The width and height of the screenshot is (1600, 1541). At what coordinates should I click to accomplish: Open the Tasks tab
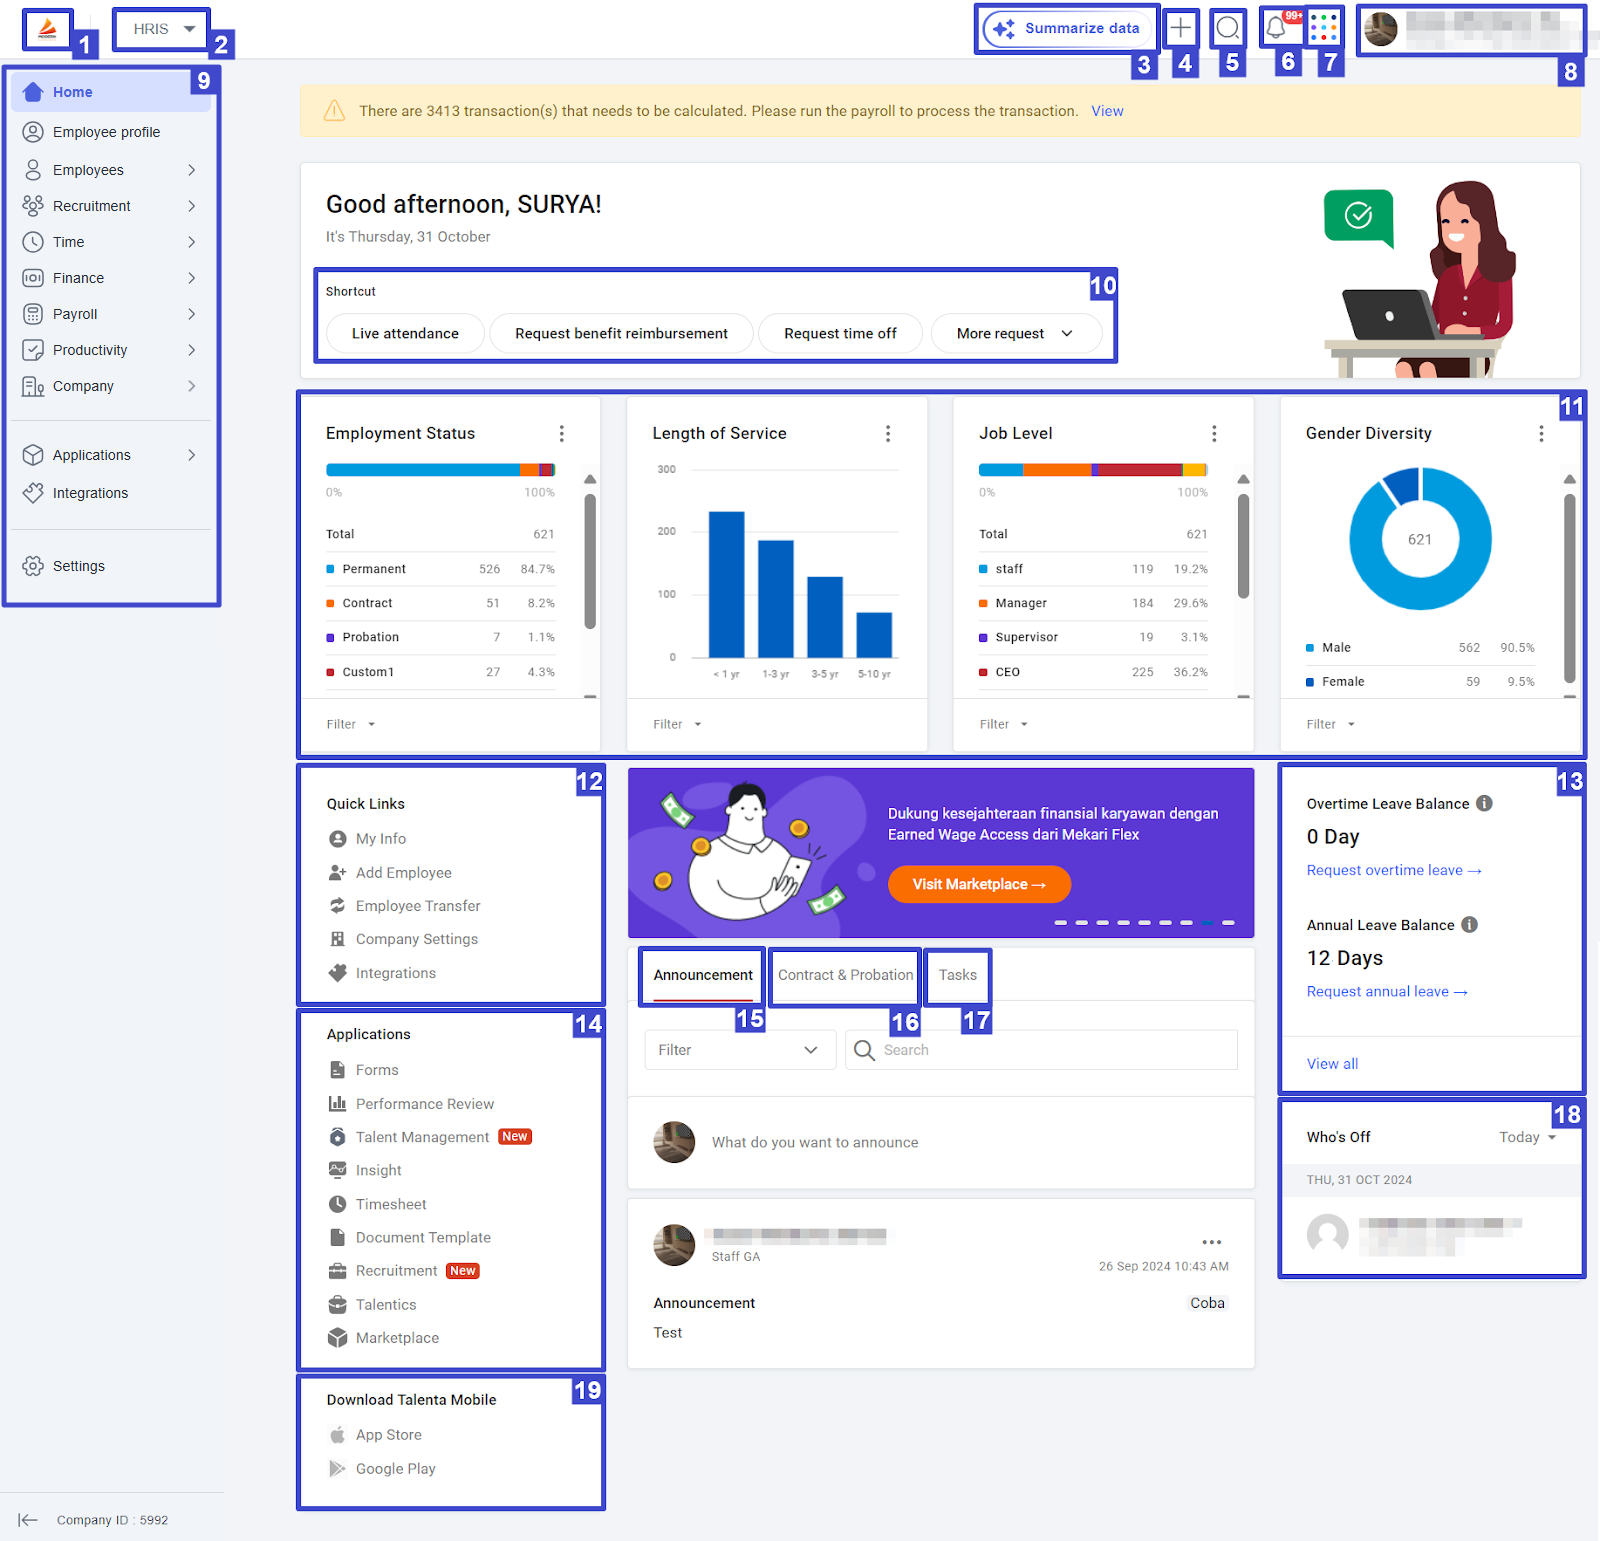(x=957, y=975)
